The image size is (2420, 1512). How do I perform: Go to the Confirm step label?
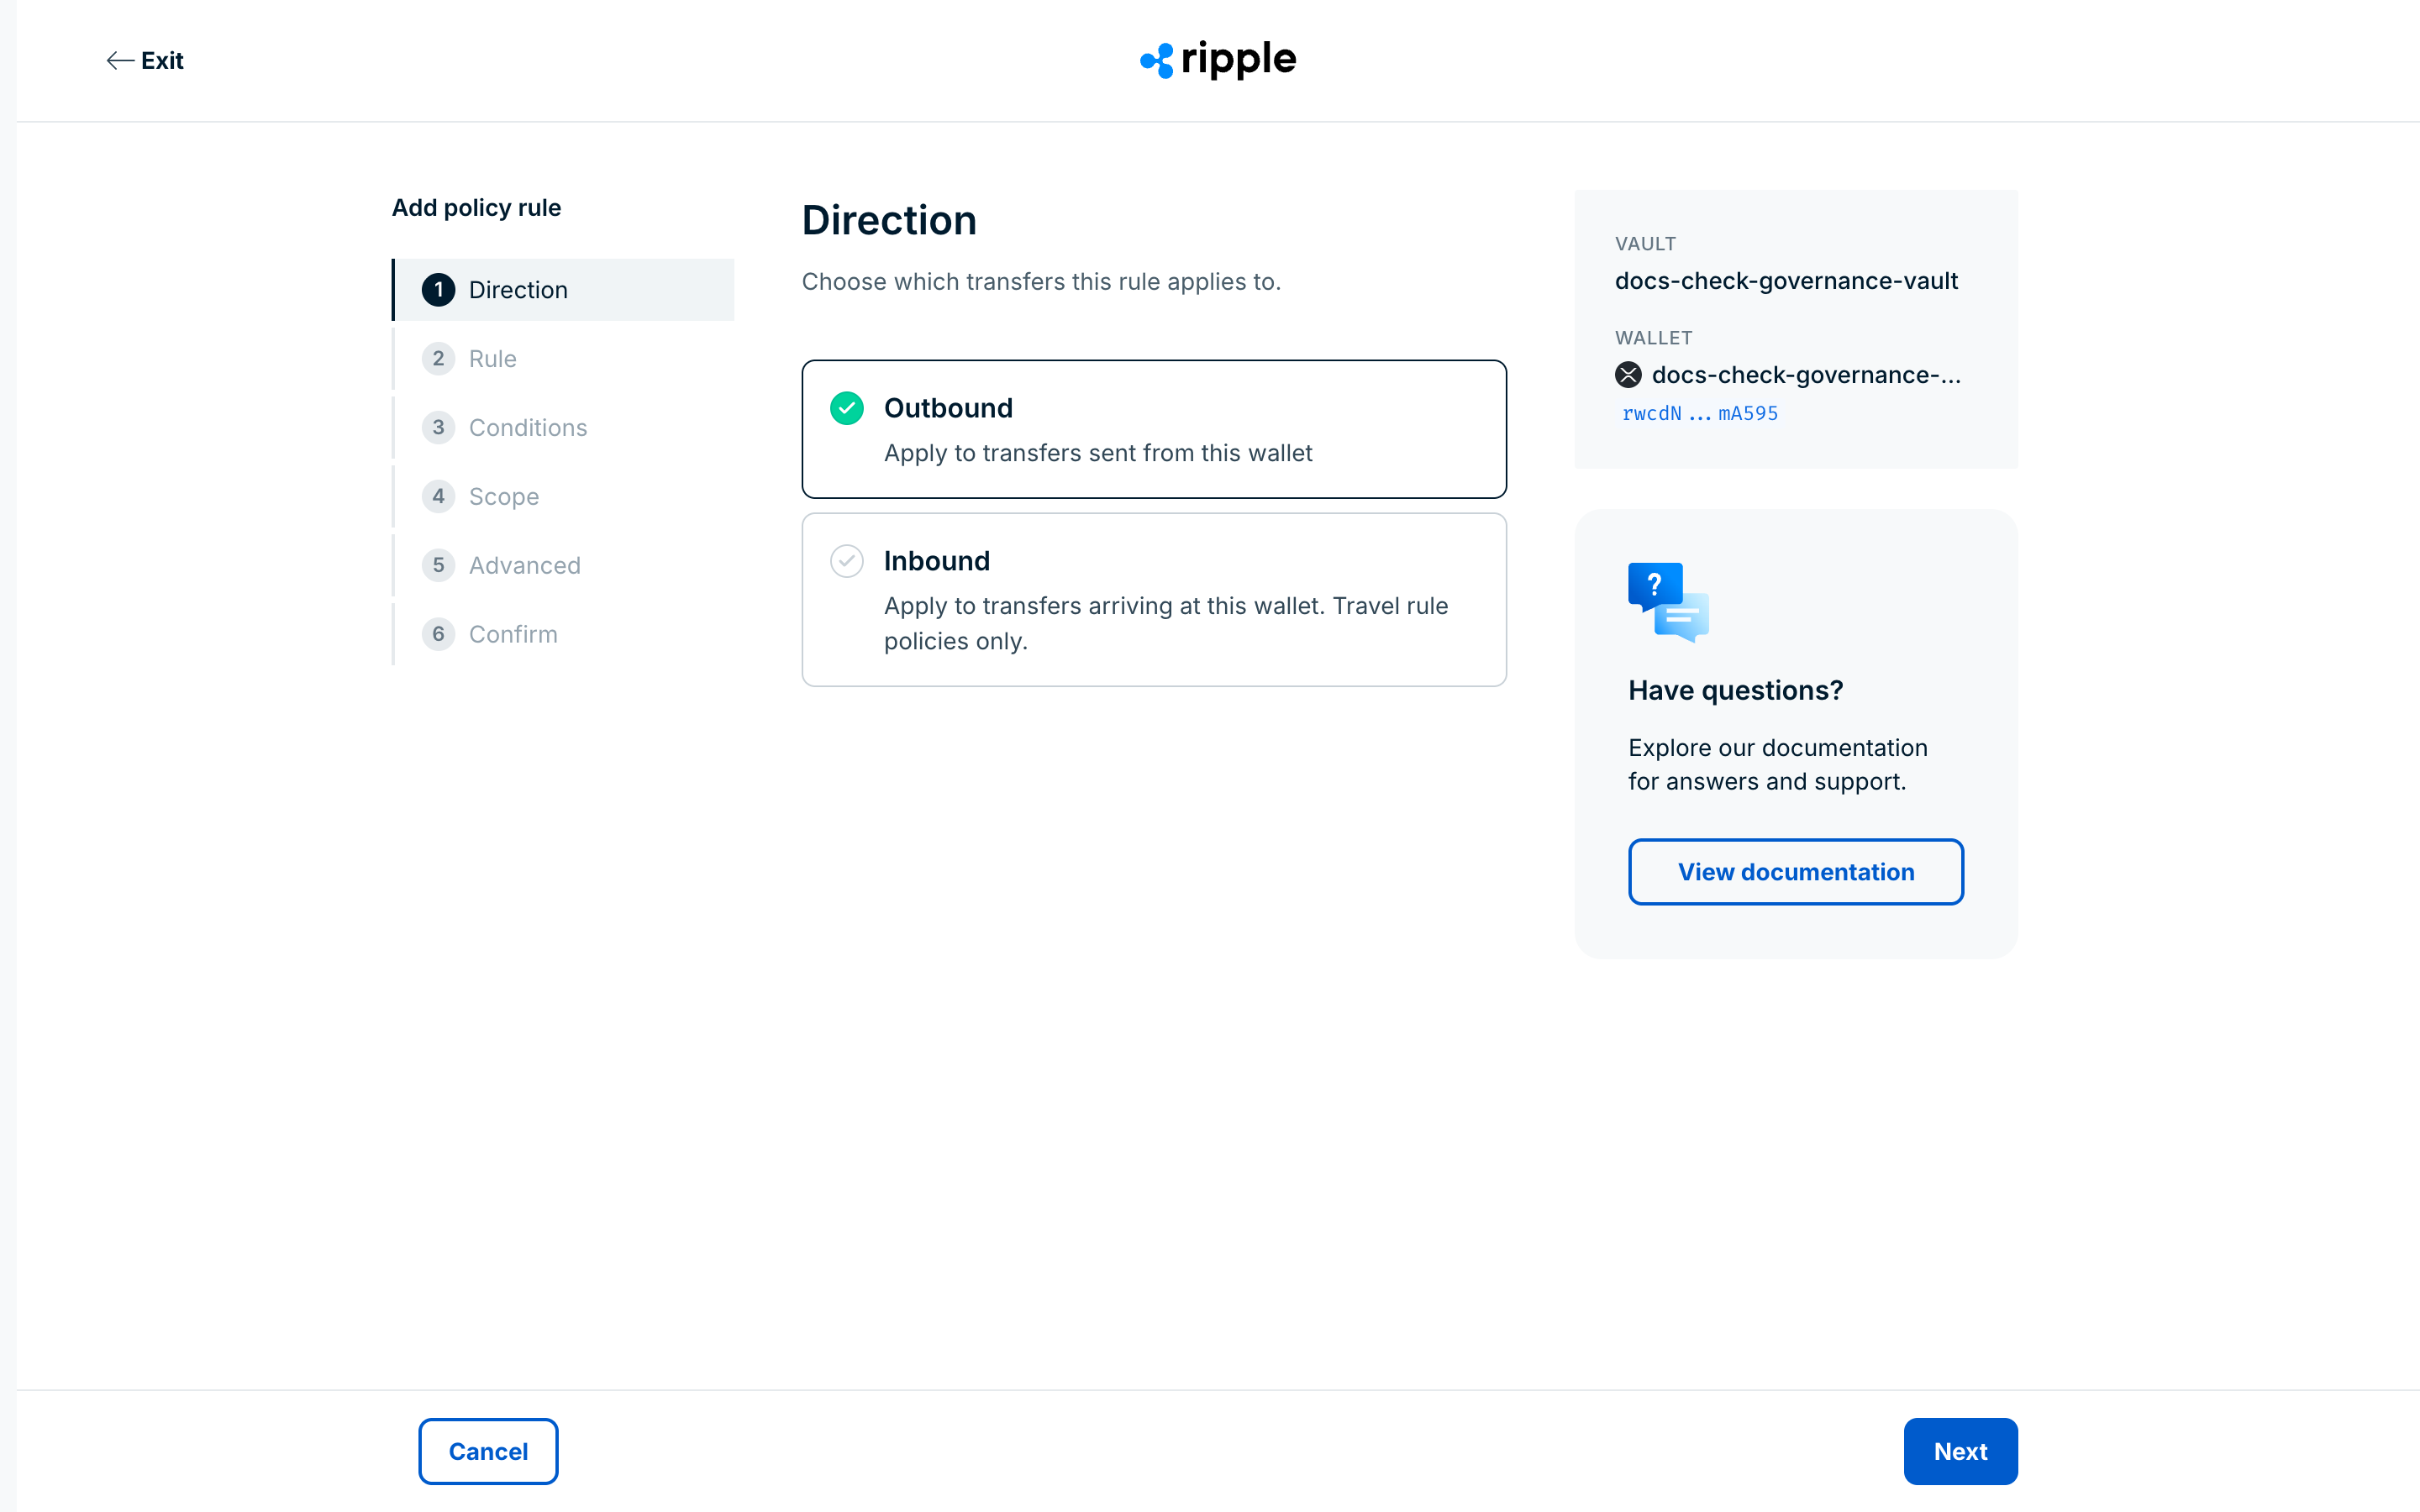513,635
